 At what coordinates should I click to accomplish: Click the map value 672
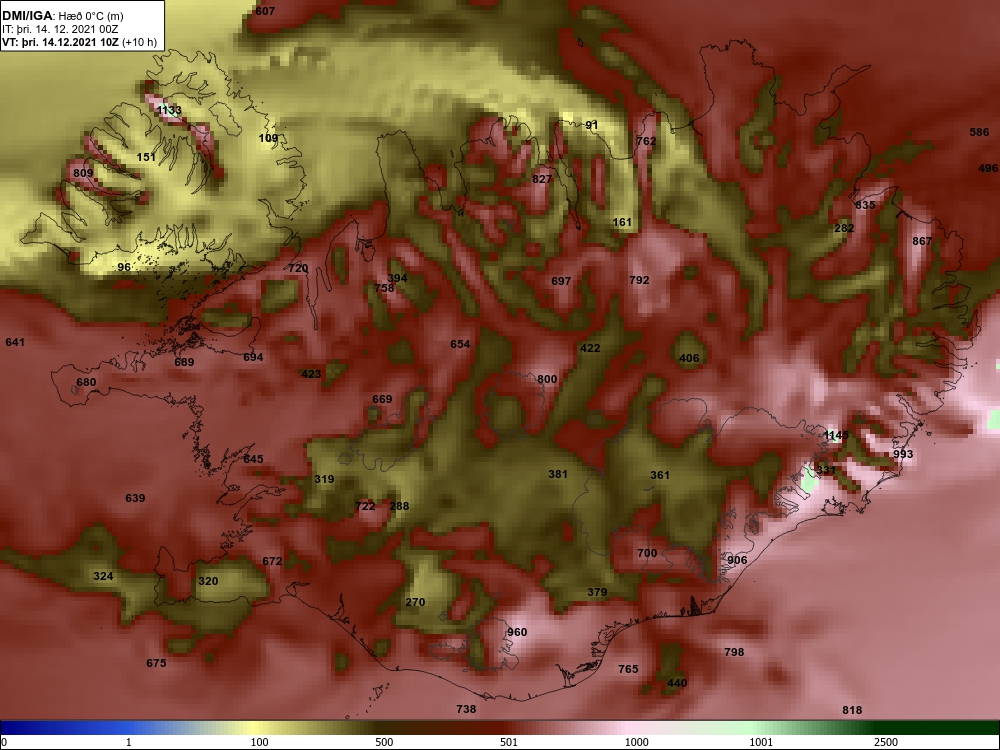[x=272, y=561]
